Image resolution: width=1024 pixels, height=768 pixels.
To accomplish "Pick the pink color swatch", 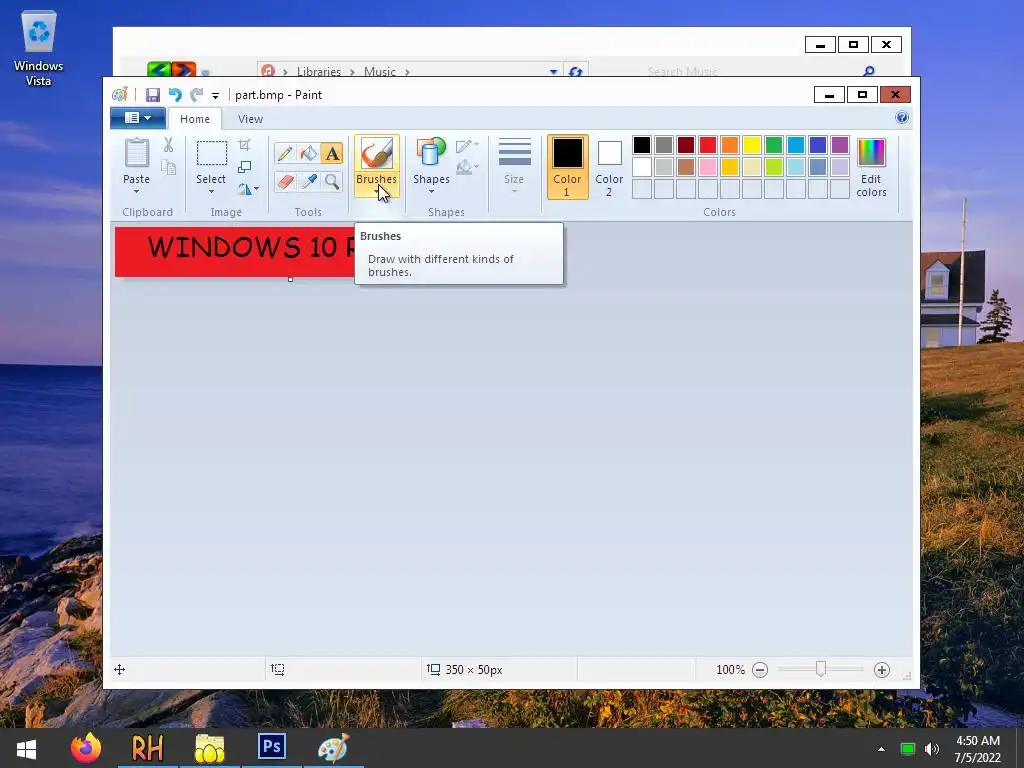I will [708, 167].
